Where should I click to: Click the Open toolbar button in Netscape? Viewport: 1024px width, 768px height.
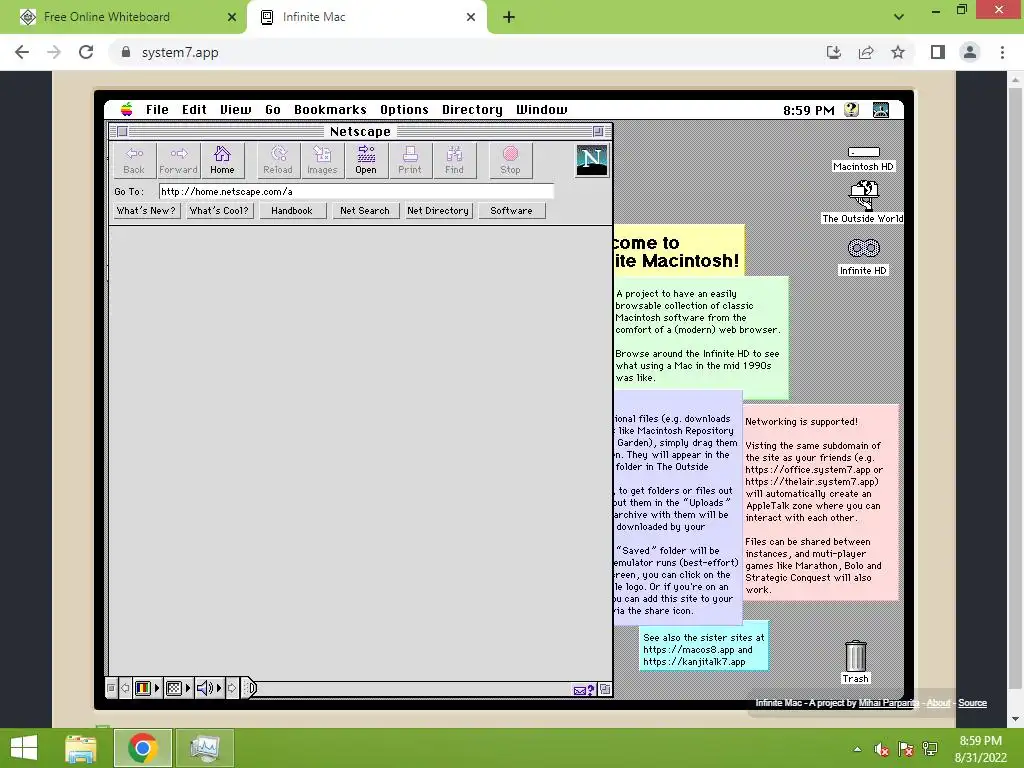click(x=366, y=161)
